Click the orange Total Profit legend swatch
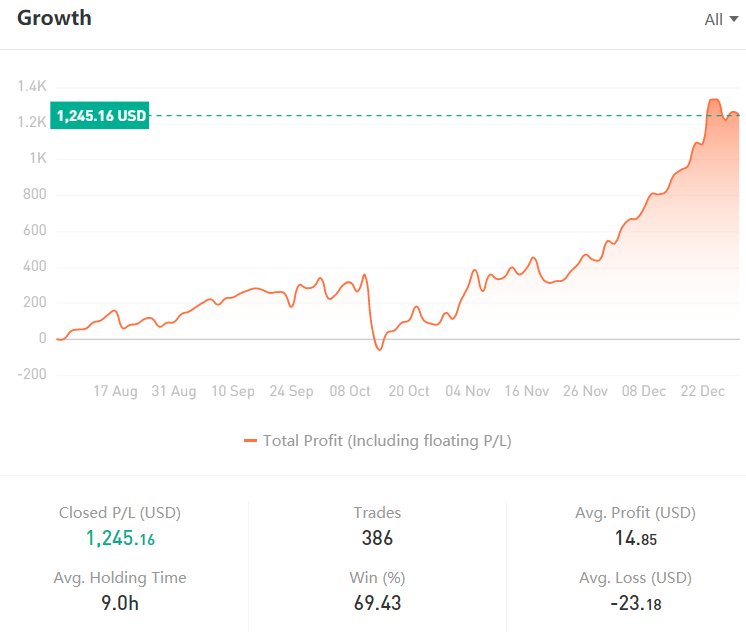746x633 pixels. click(250, 440)
